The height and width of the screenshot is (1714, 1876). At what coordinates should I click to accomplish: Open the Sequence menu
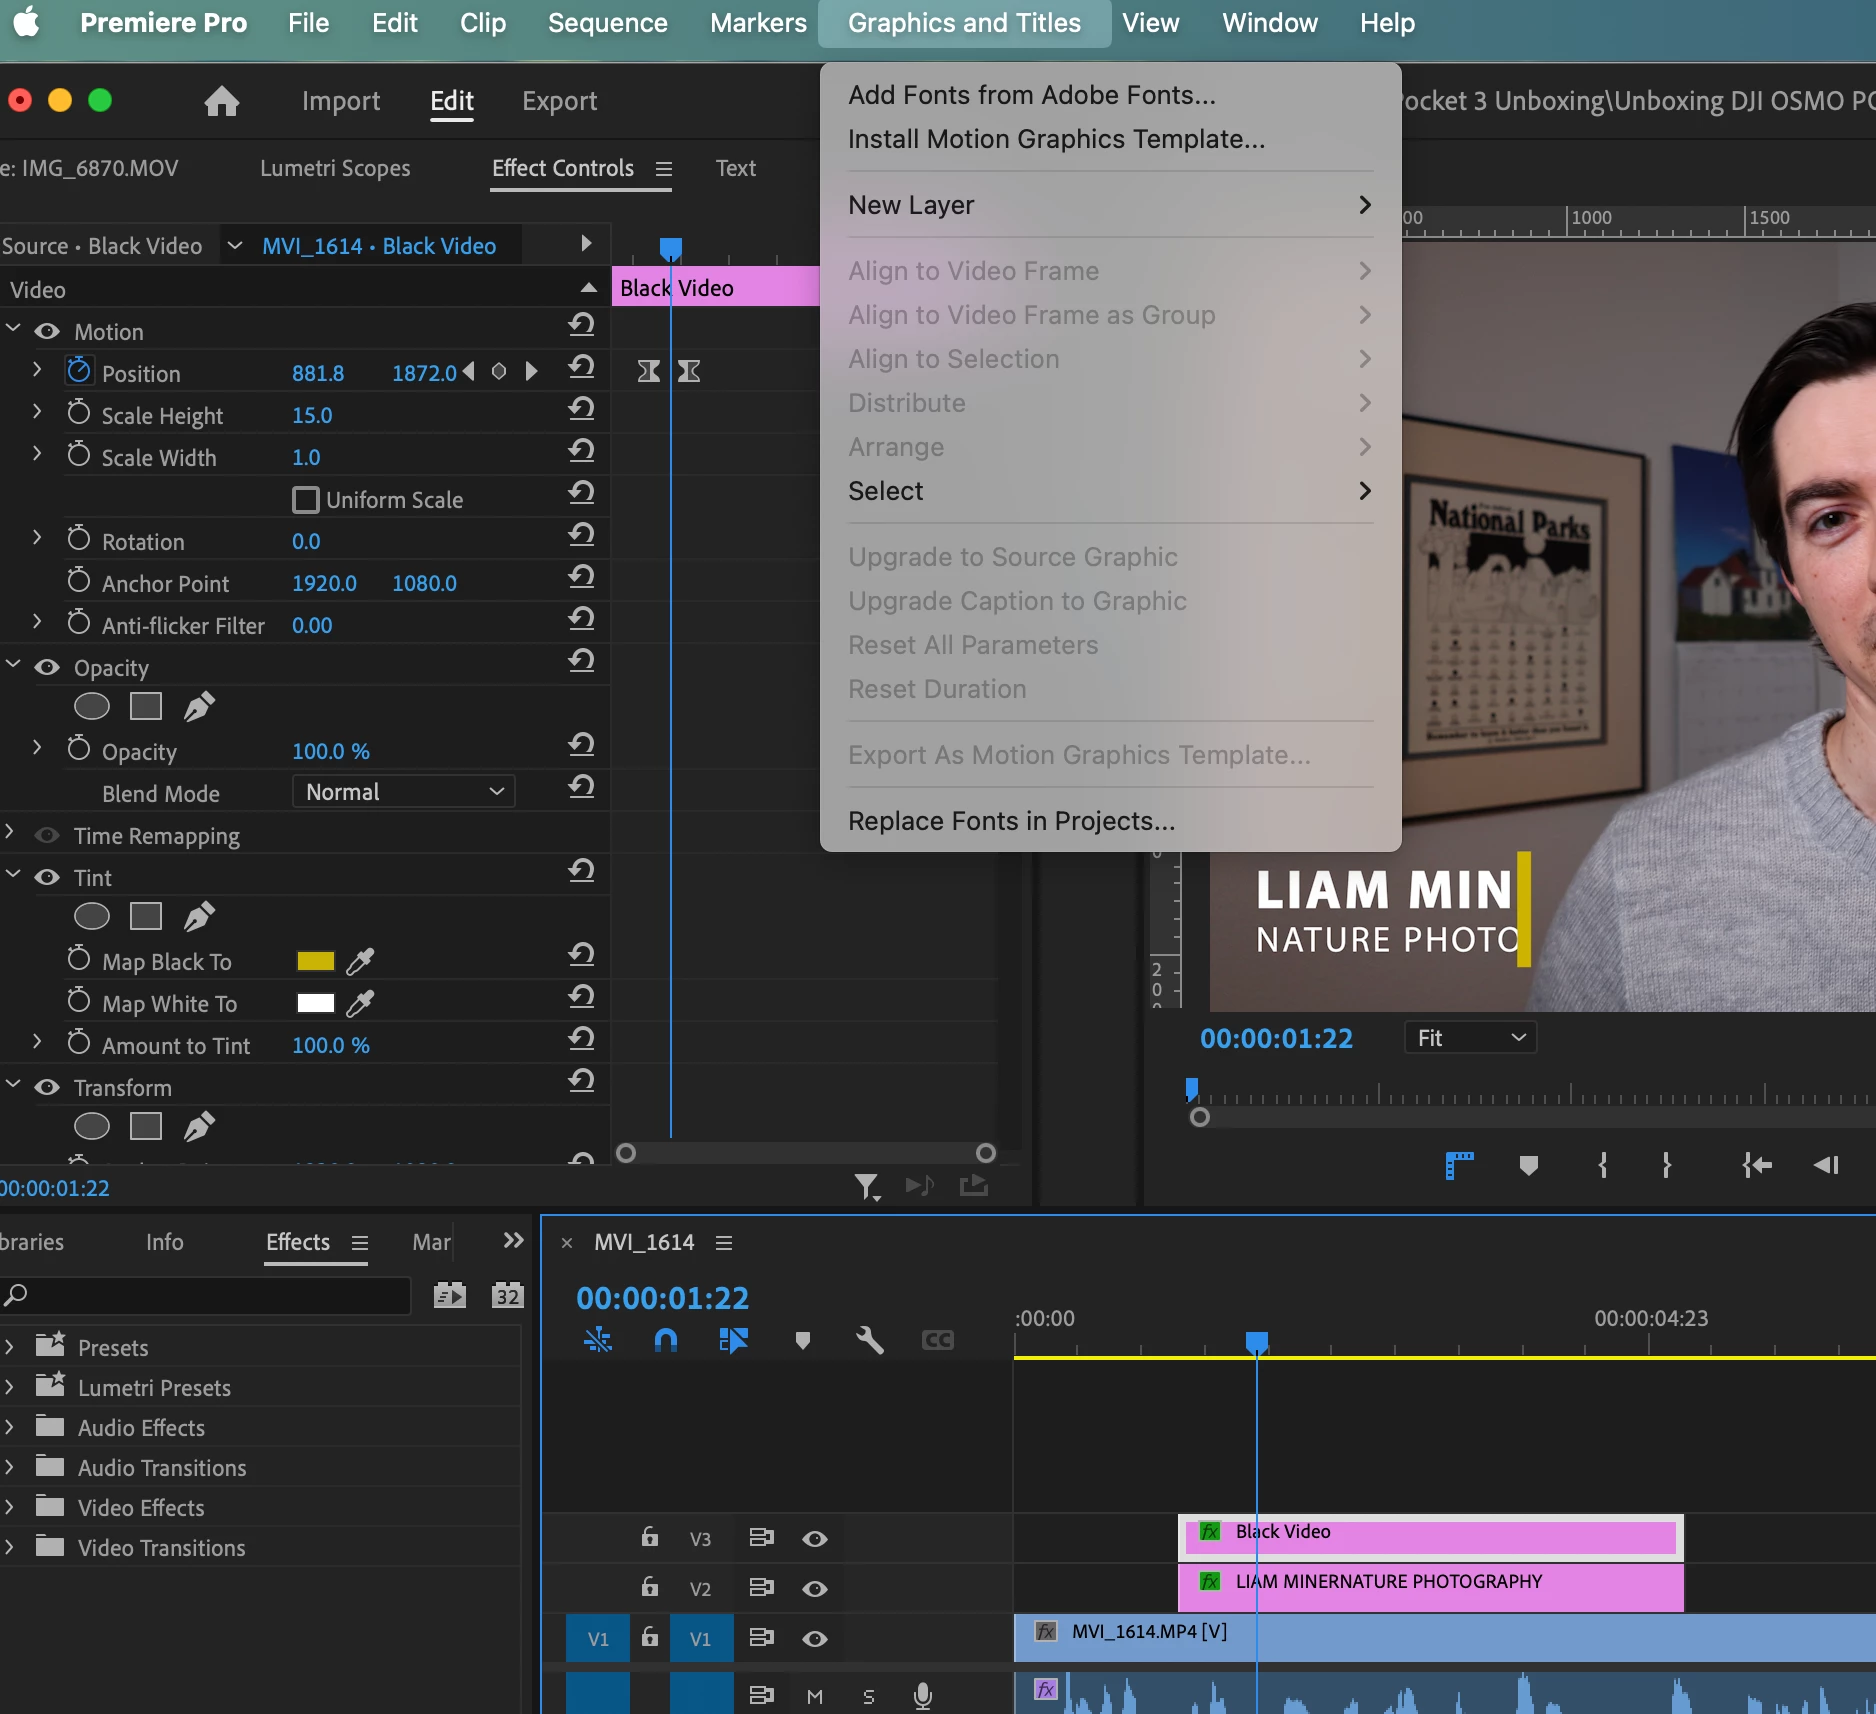click(607, 23)
